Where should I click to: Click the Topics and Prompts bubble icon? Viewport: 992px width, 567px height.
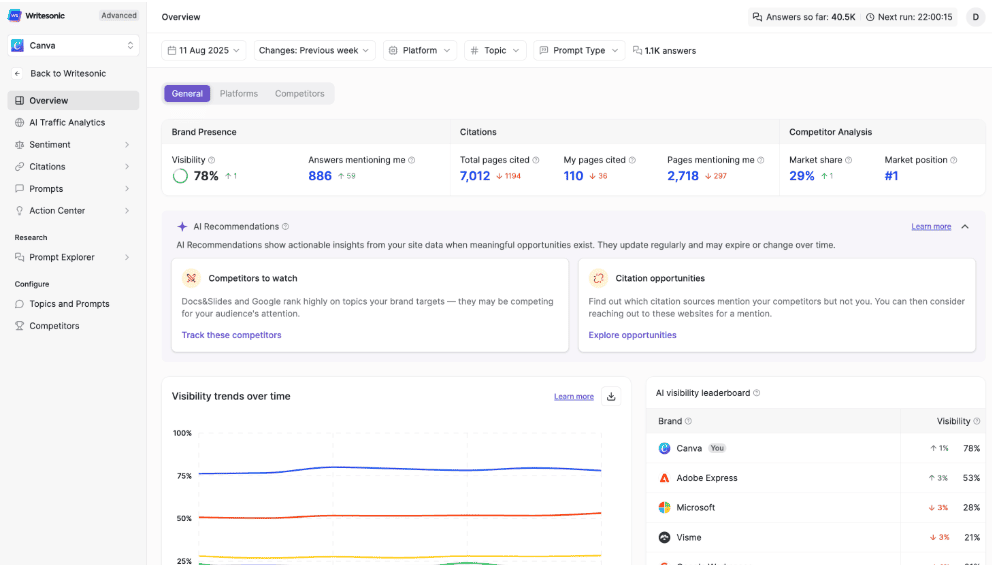click(x=20, y=304)
